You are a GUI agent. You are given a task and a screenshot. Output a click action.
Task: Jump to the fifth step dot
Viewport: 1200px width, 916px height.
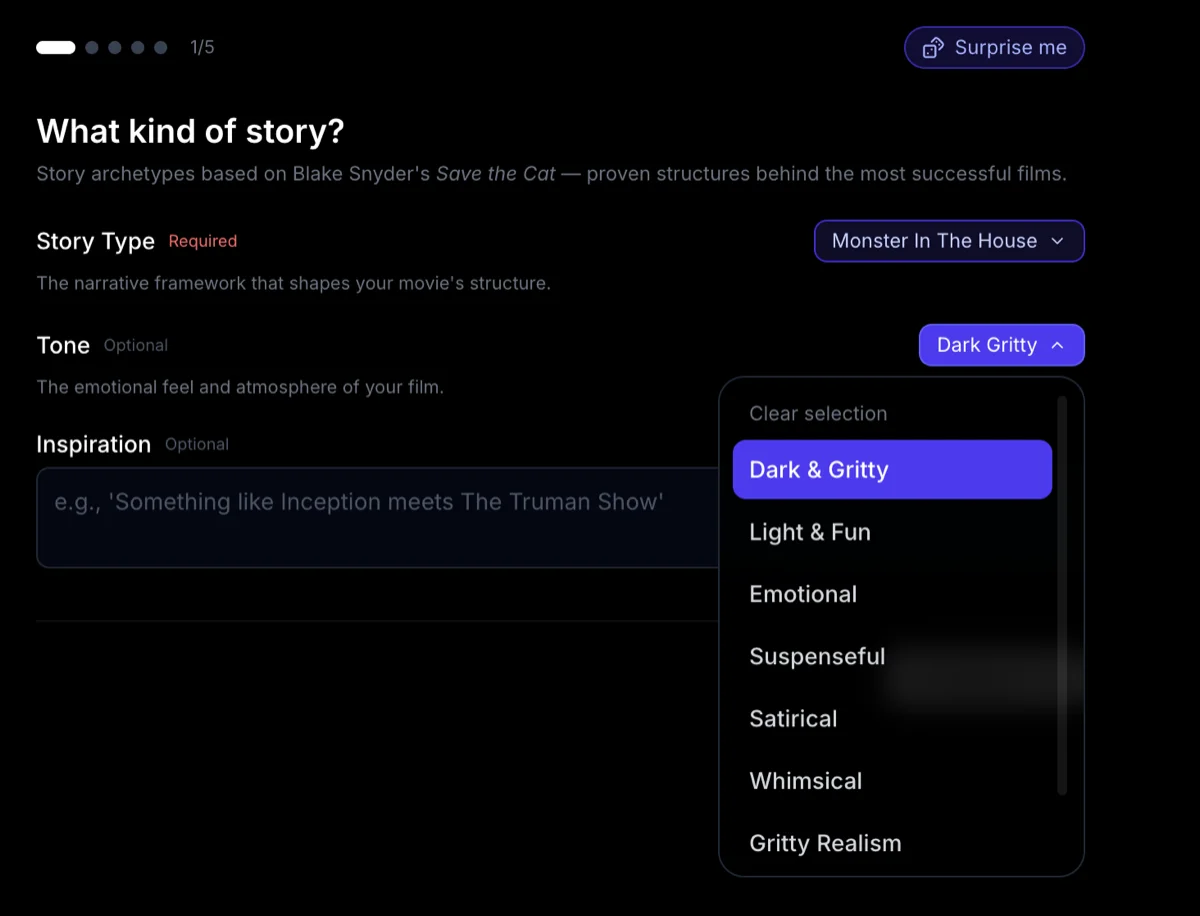161,47
